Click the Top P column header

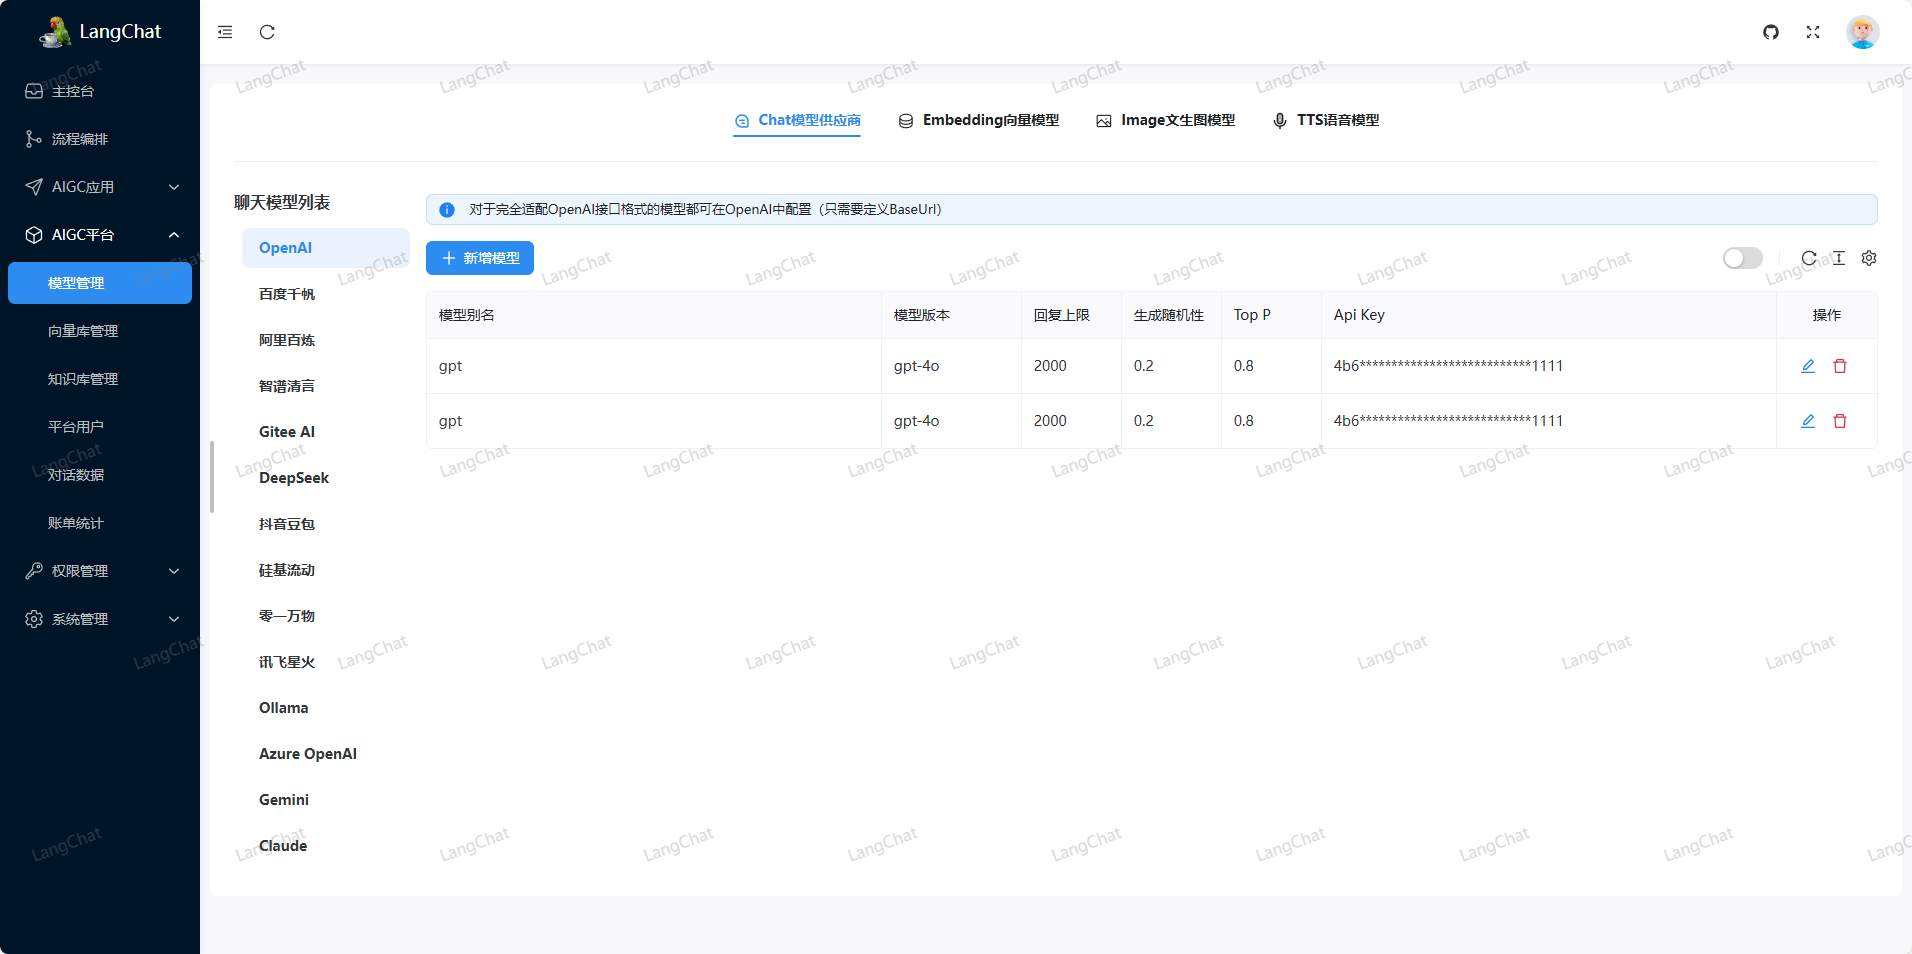(x=1271, y=315)
